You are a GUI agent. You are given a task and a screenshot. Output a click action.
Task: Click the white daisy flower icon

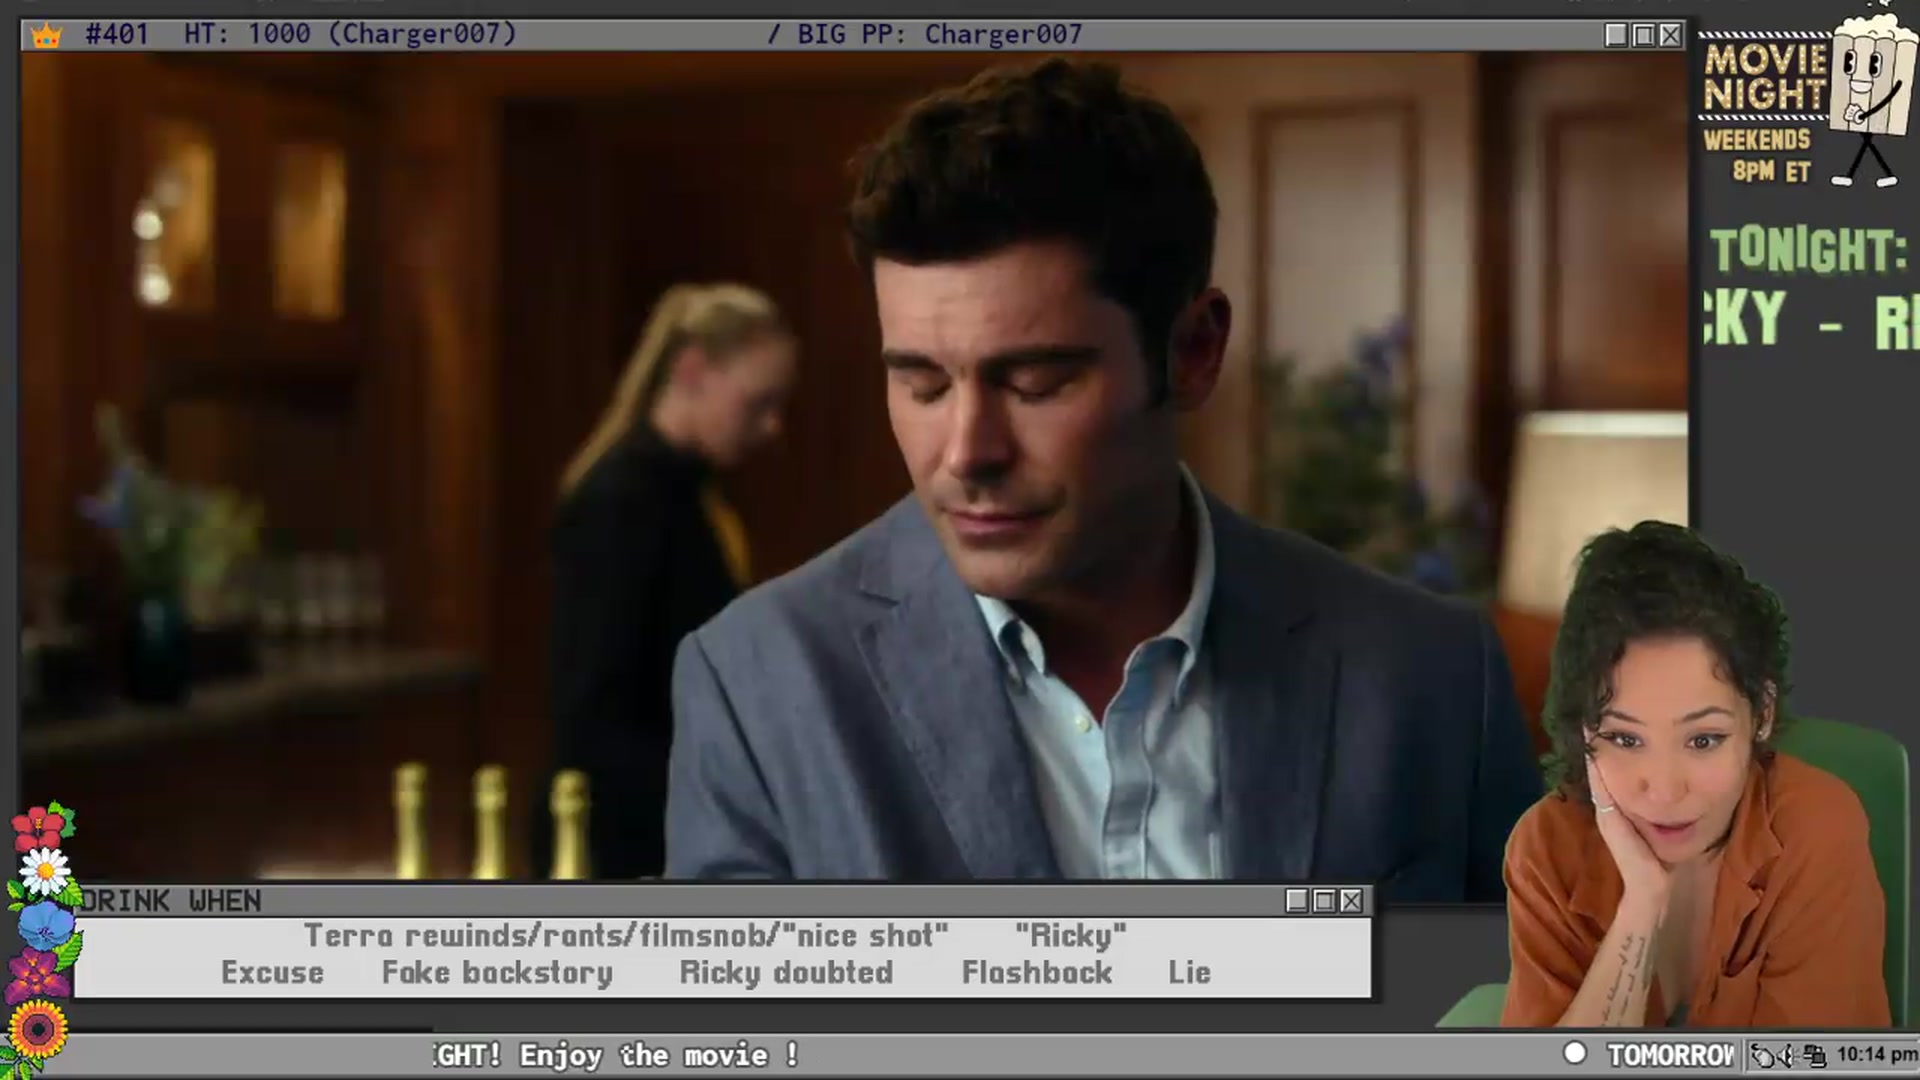coord(45,873)
